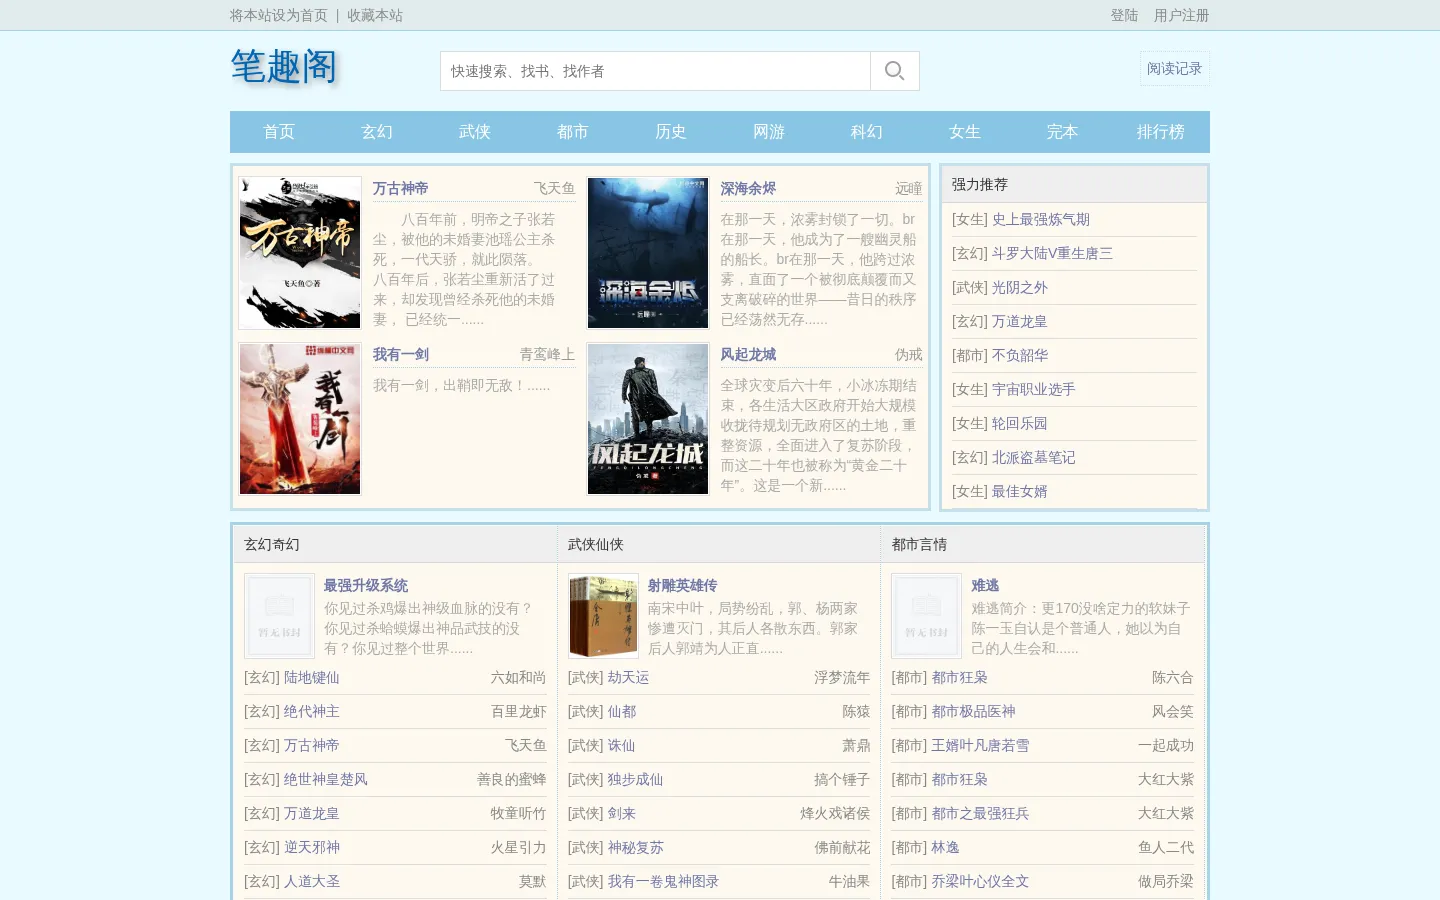The height and width of the screenshot is (900, 1440).
Task: Open 都市之最强狂兵 book link
Action: coord(980,813)
